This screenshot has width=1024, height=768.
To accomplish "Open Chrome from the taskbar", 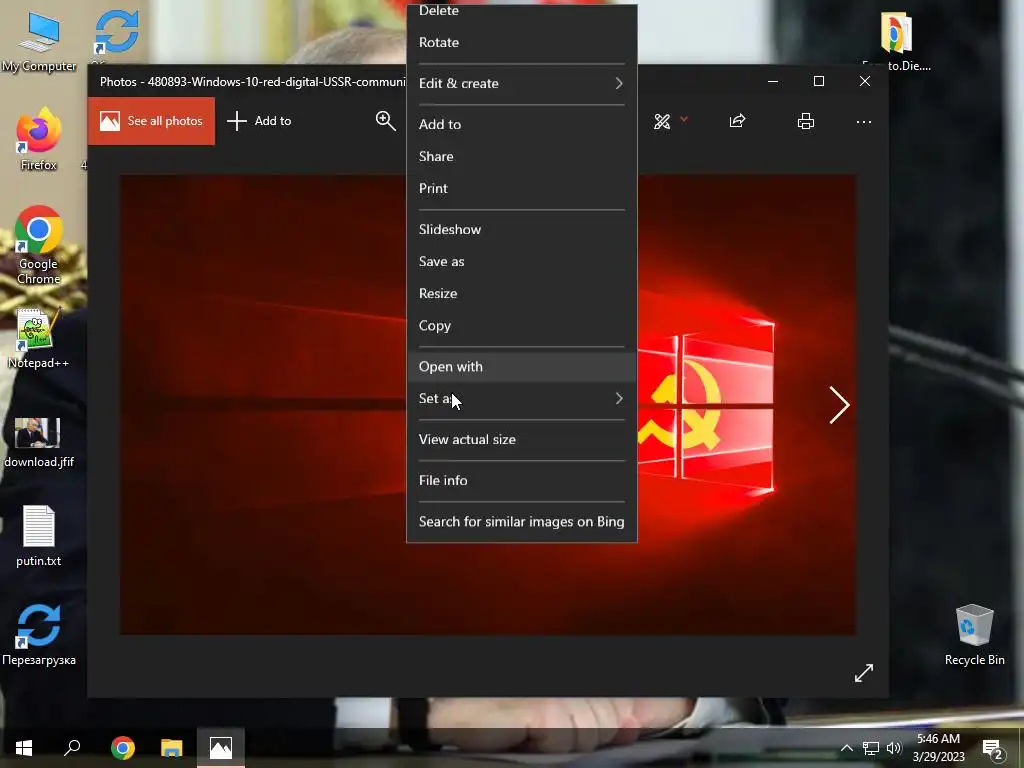I will (123, 748).
